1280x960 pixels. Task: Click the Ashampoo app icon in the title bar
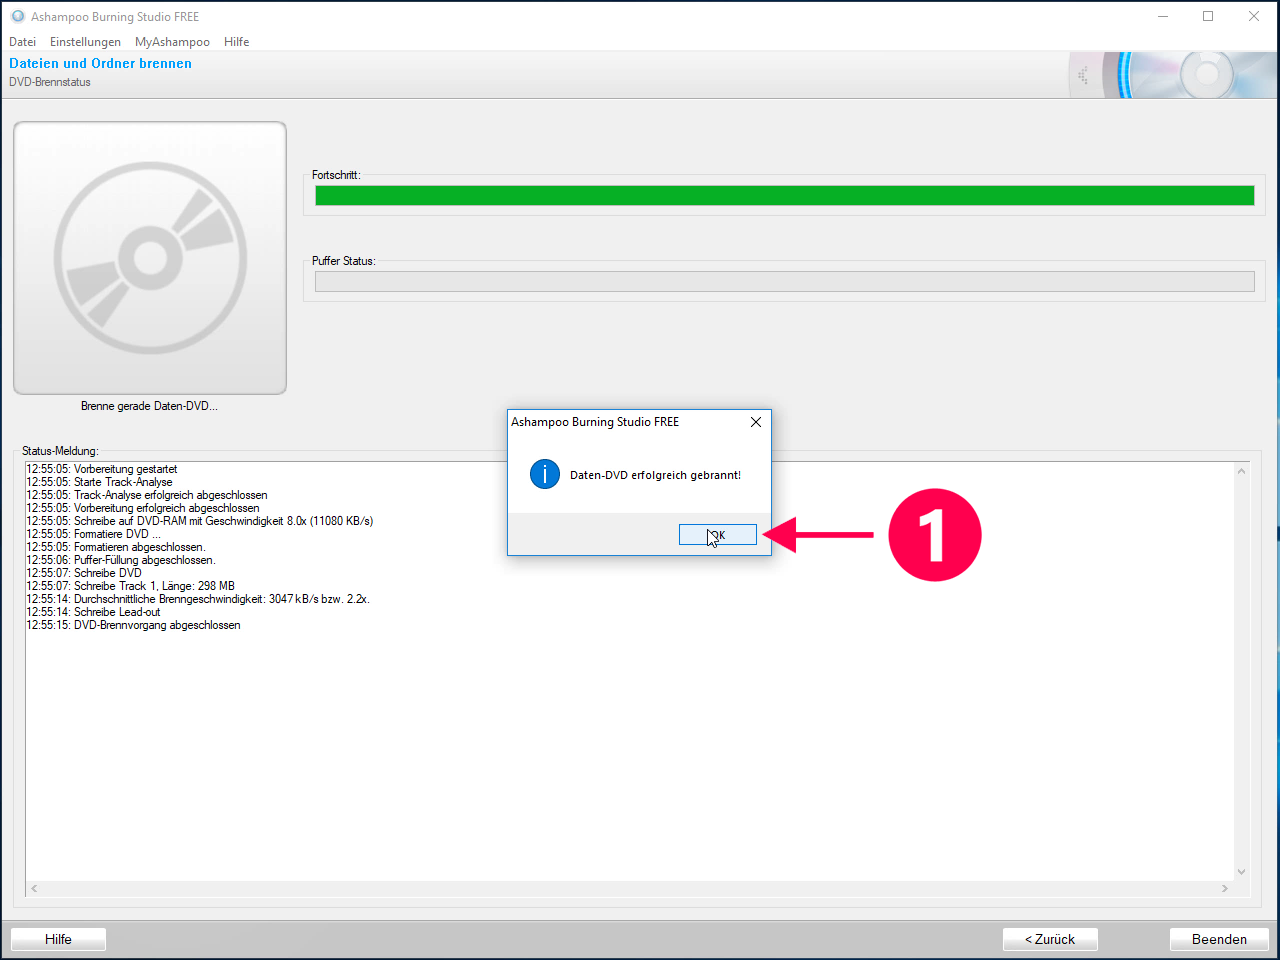(17, 16)
